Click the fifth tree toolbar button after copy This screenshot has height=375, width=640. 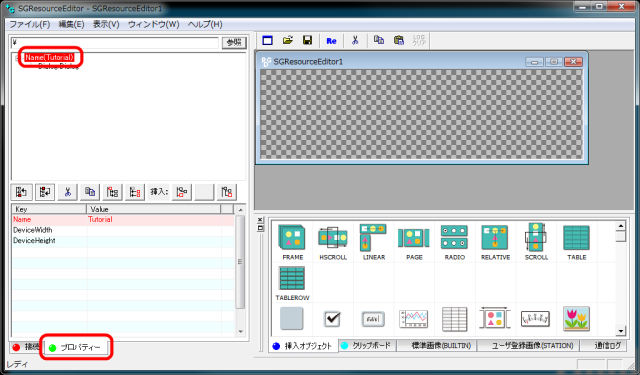click(x=112, y=192)
